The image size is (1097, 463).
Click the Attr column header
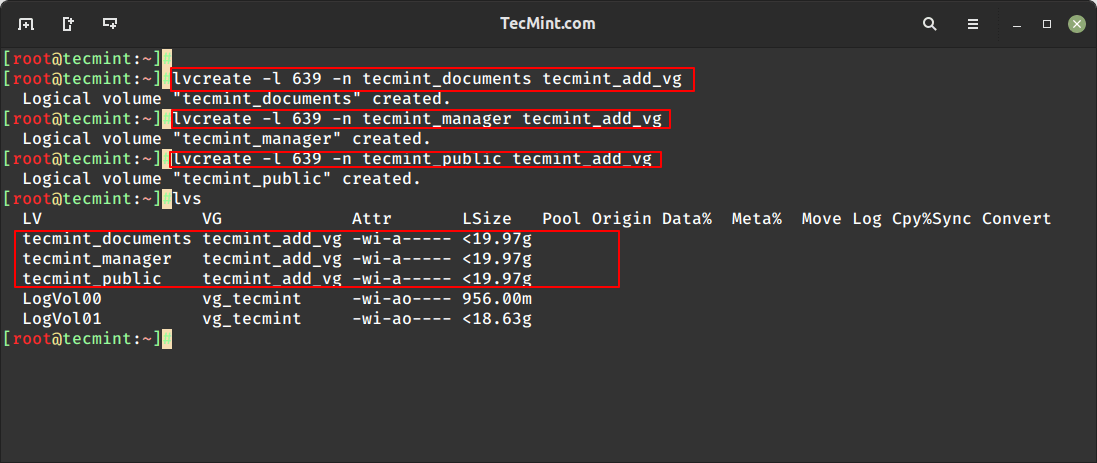[371, 219]
